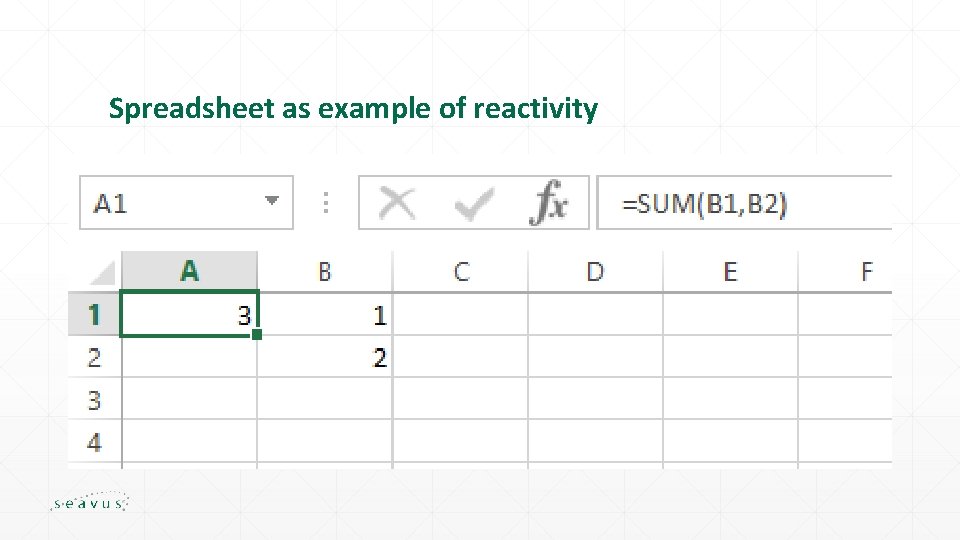The width and height of the screenshot is (960, 540).
Task: Select column B header
Action: 324,271
